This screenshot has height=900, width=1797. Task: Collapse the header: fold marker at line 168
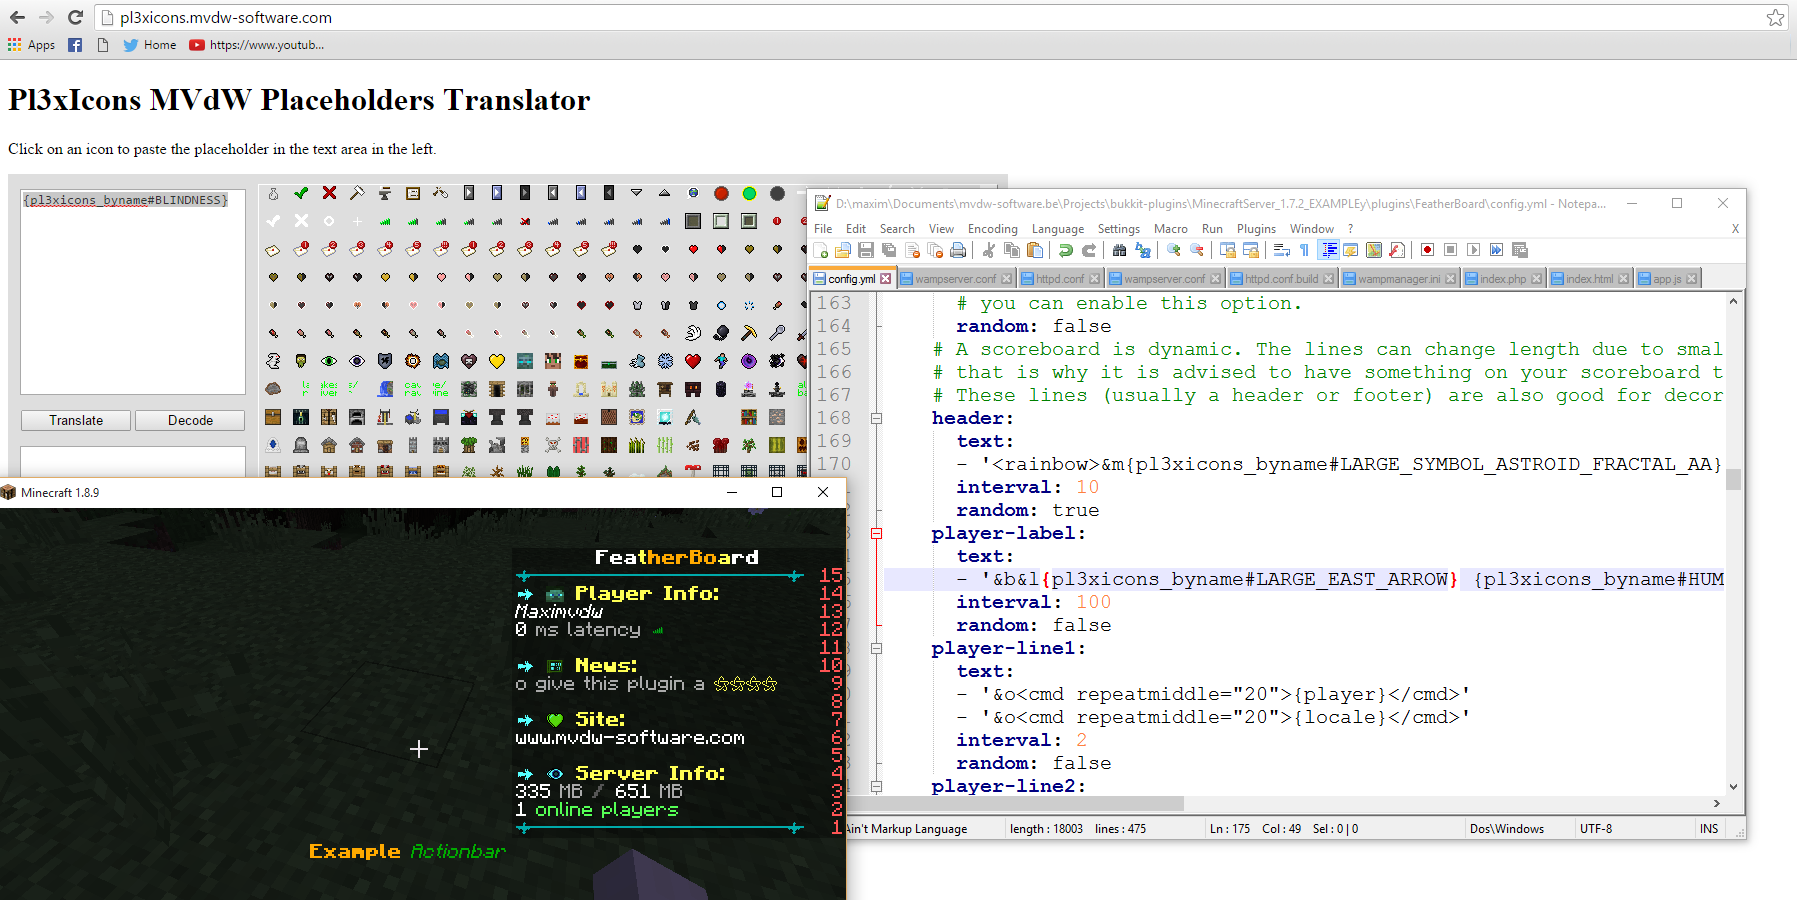tap(877, 419)
